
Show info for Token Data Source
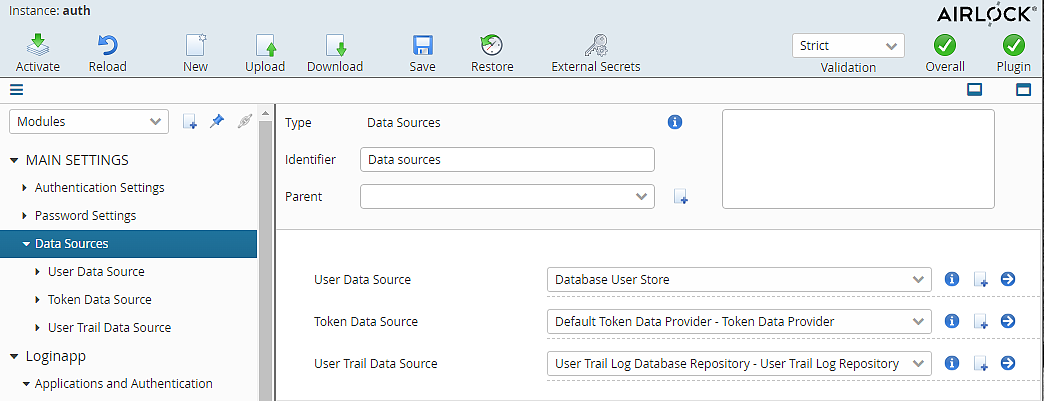point(952,321)
